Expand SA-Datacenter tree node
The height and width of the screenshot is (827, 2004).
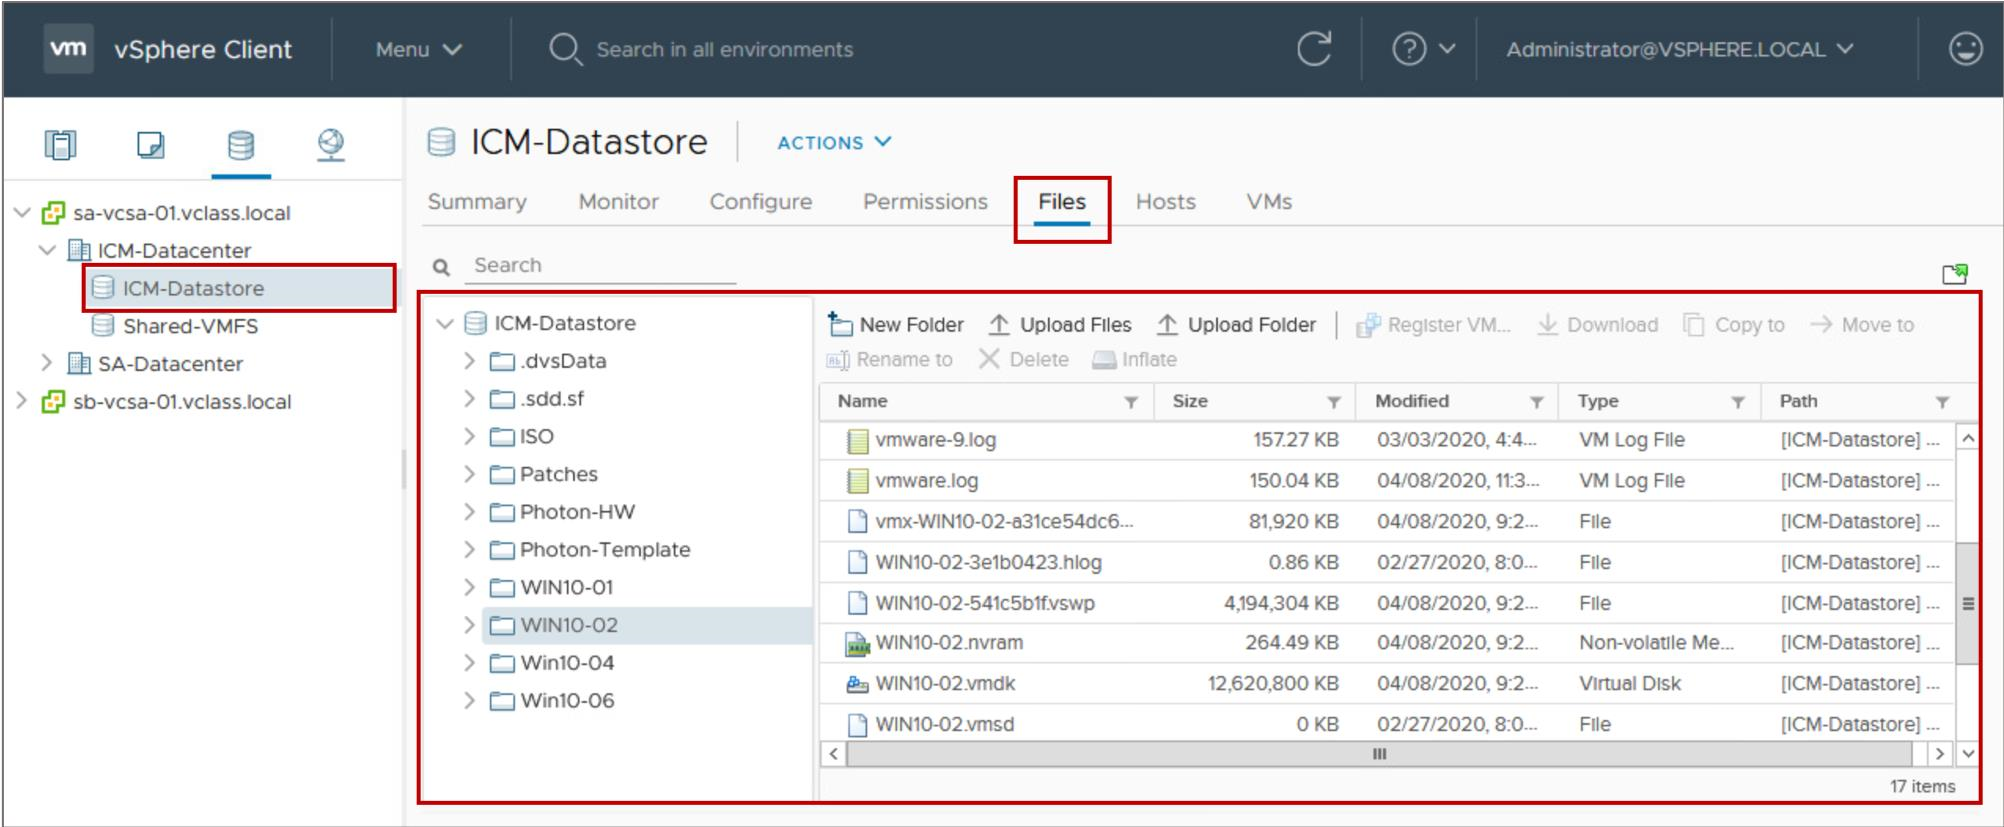[47, 363]
